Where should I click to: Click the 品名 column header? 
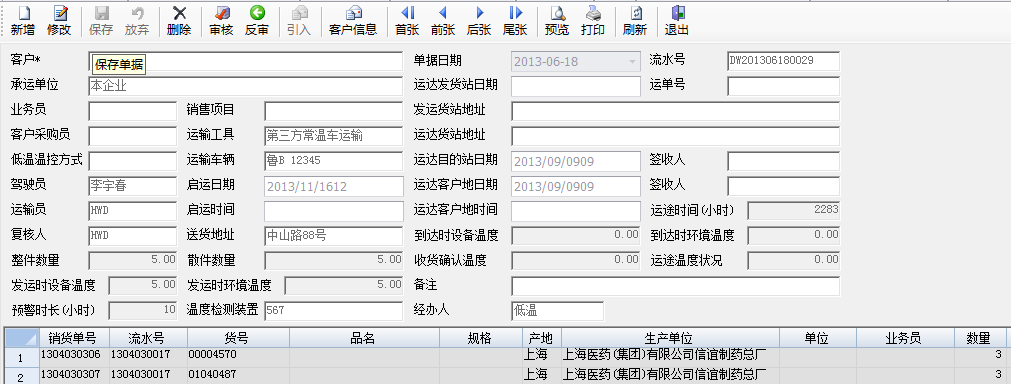(364, 338)
